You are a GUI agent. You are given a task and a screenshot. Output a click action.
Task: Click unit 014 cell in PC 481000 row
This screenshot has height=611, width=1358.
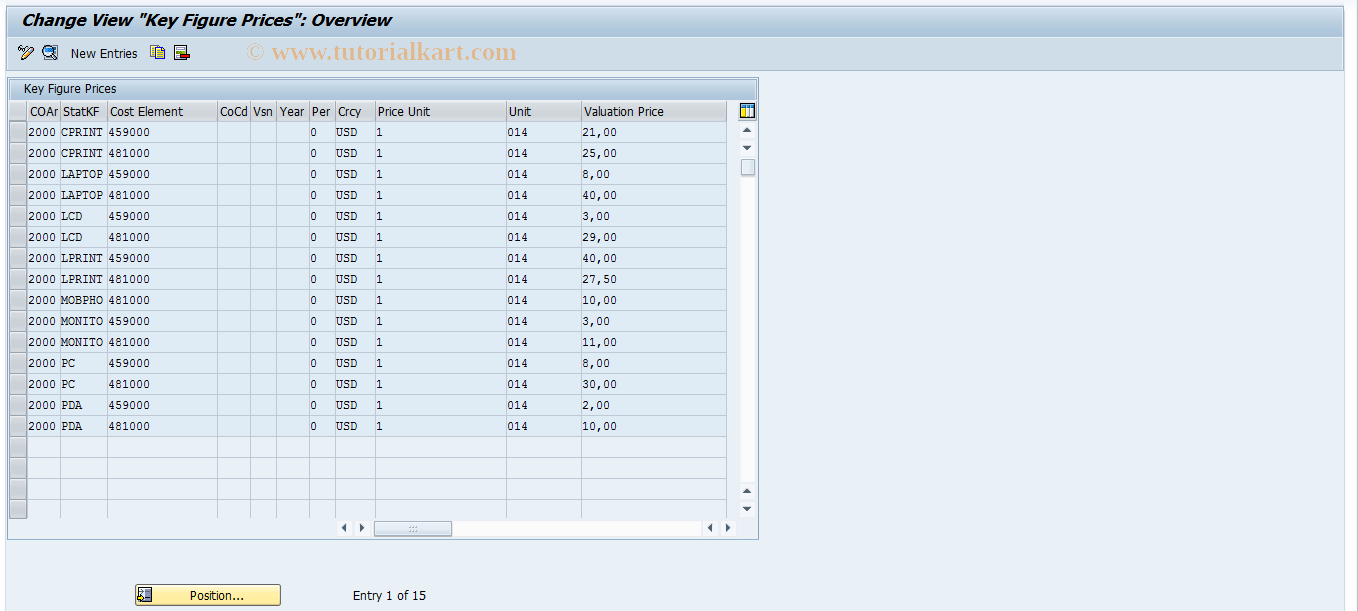click(544, 384)
